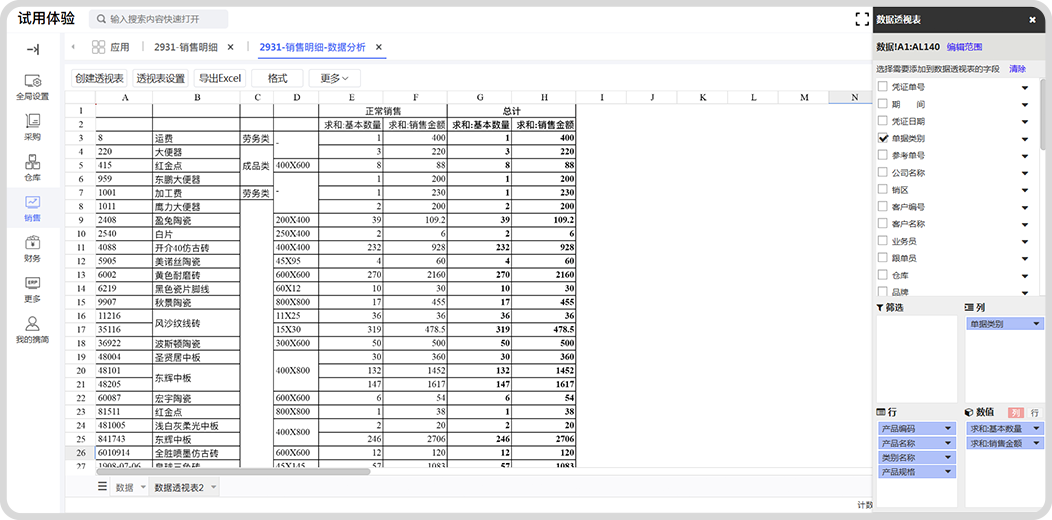The height and width of the screenshot is (520, 1052).
Task: Check the 参考单号 field checkbox
Action: (x=883, y=155)
